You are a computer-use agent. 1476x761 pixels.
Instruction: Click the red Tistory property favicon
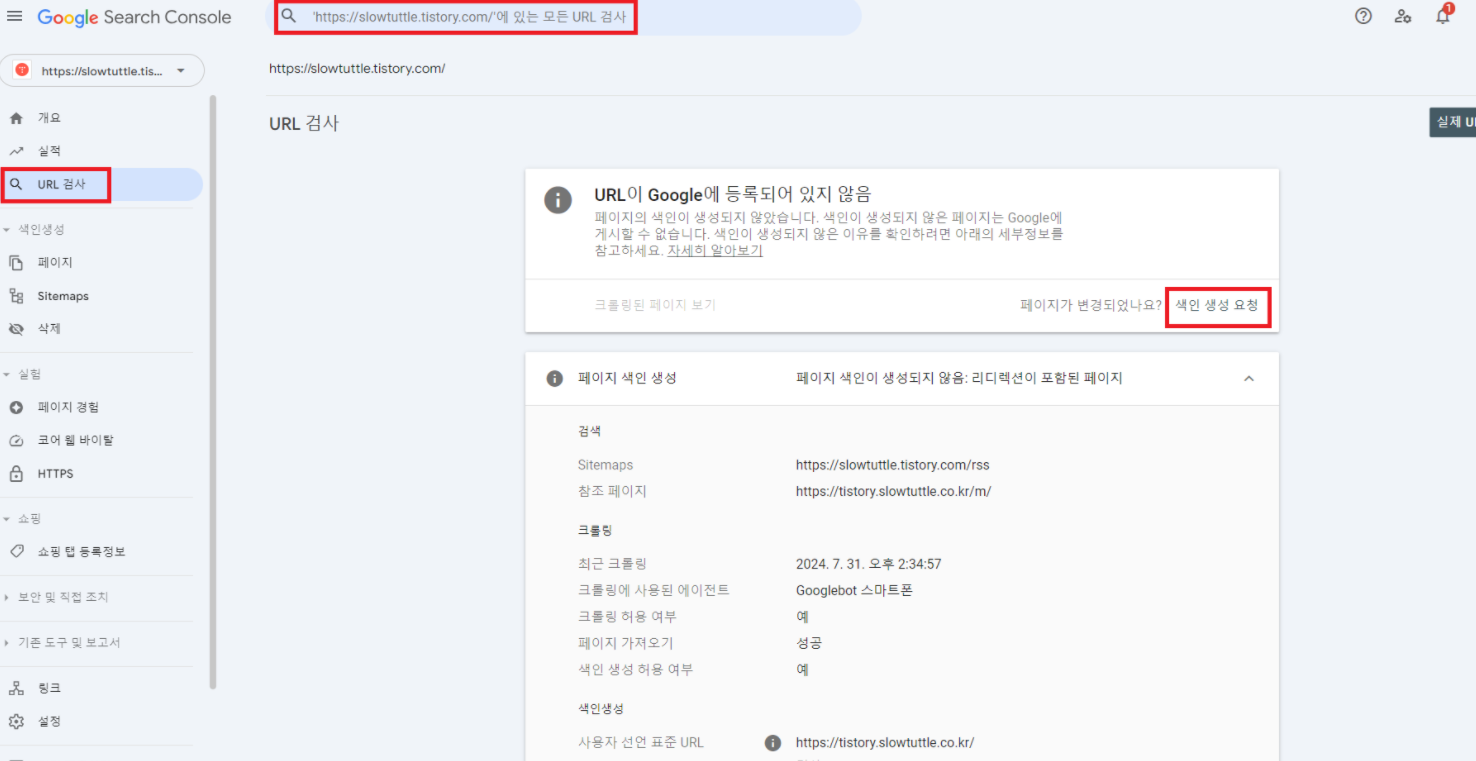point(22,71)
